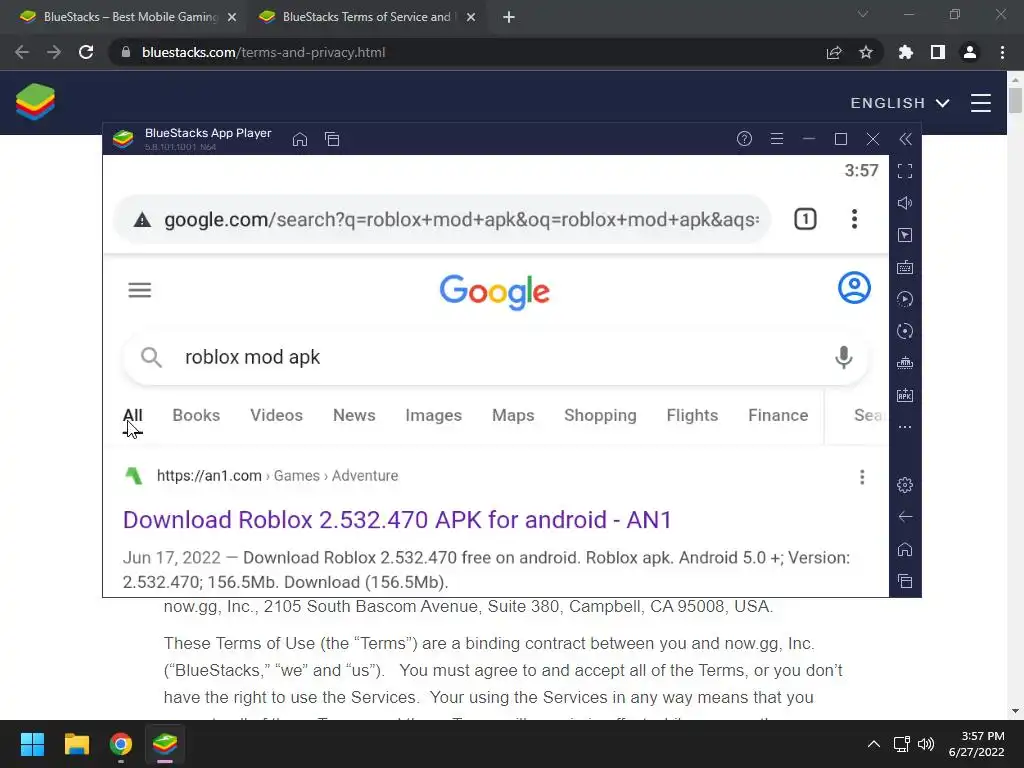
Task: Click the BlueStacks website logo
Action: click(35, 102)
